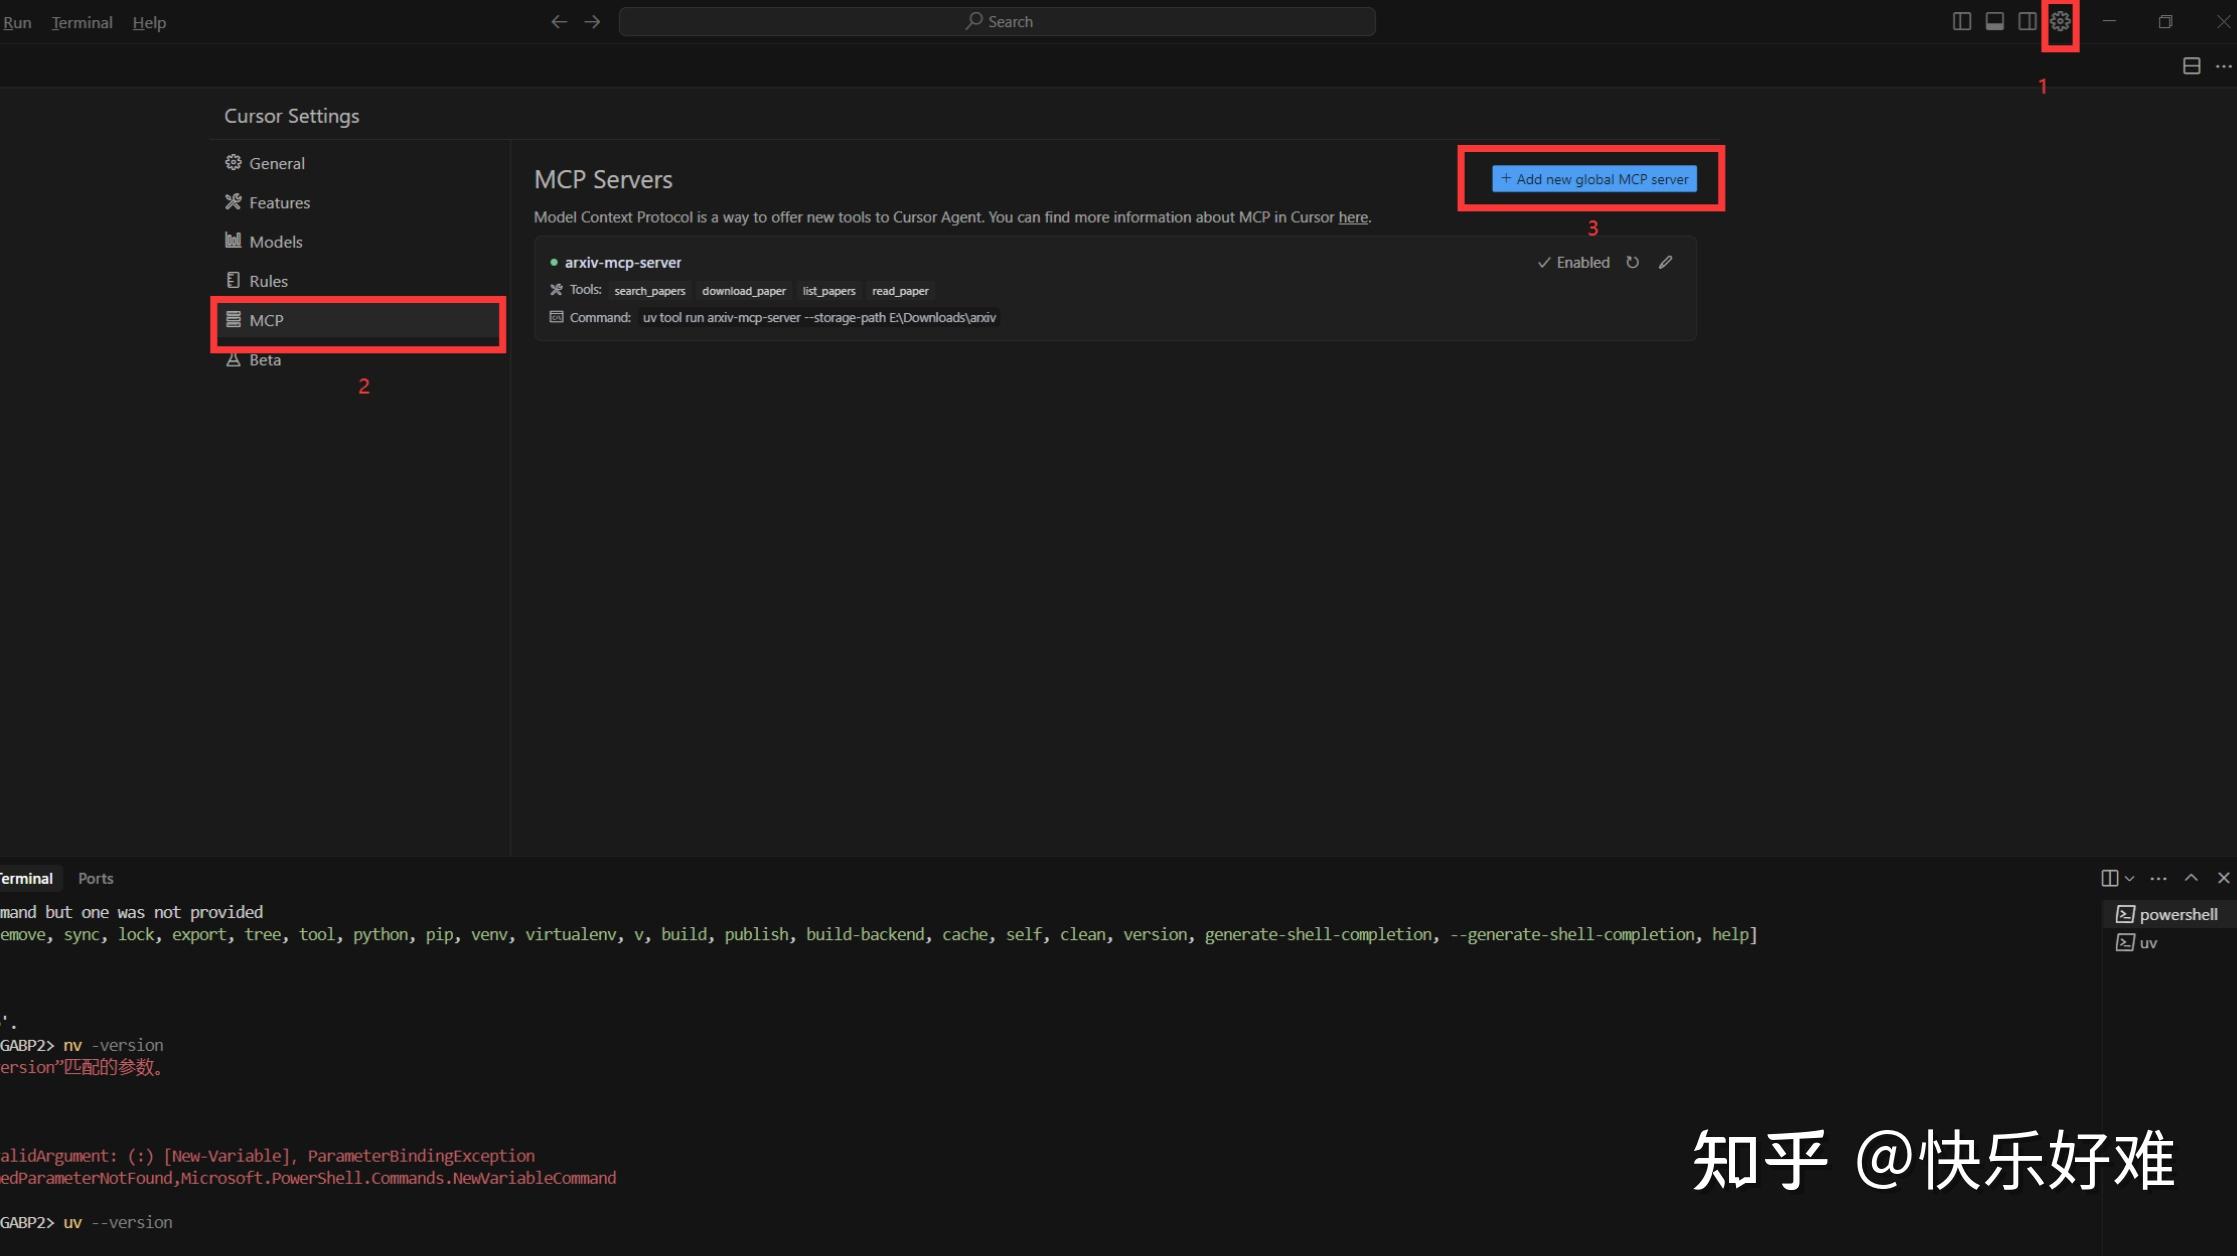Toggle Enabled state of arxiv-mcp-server

[1573, 262]
